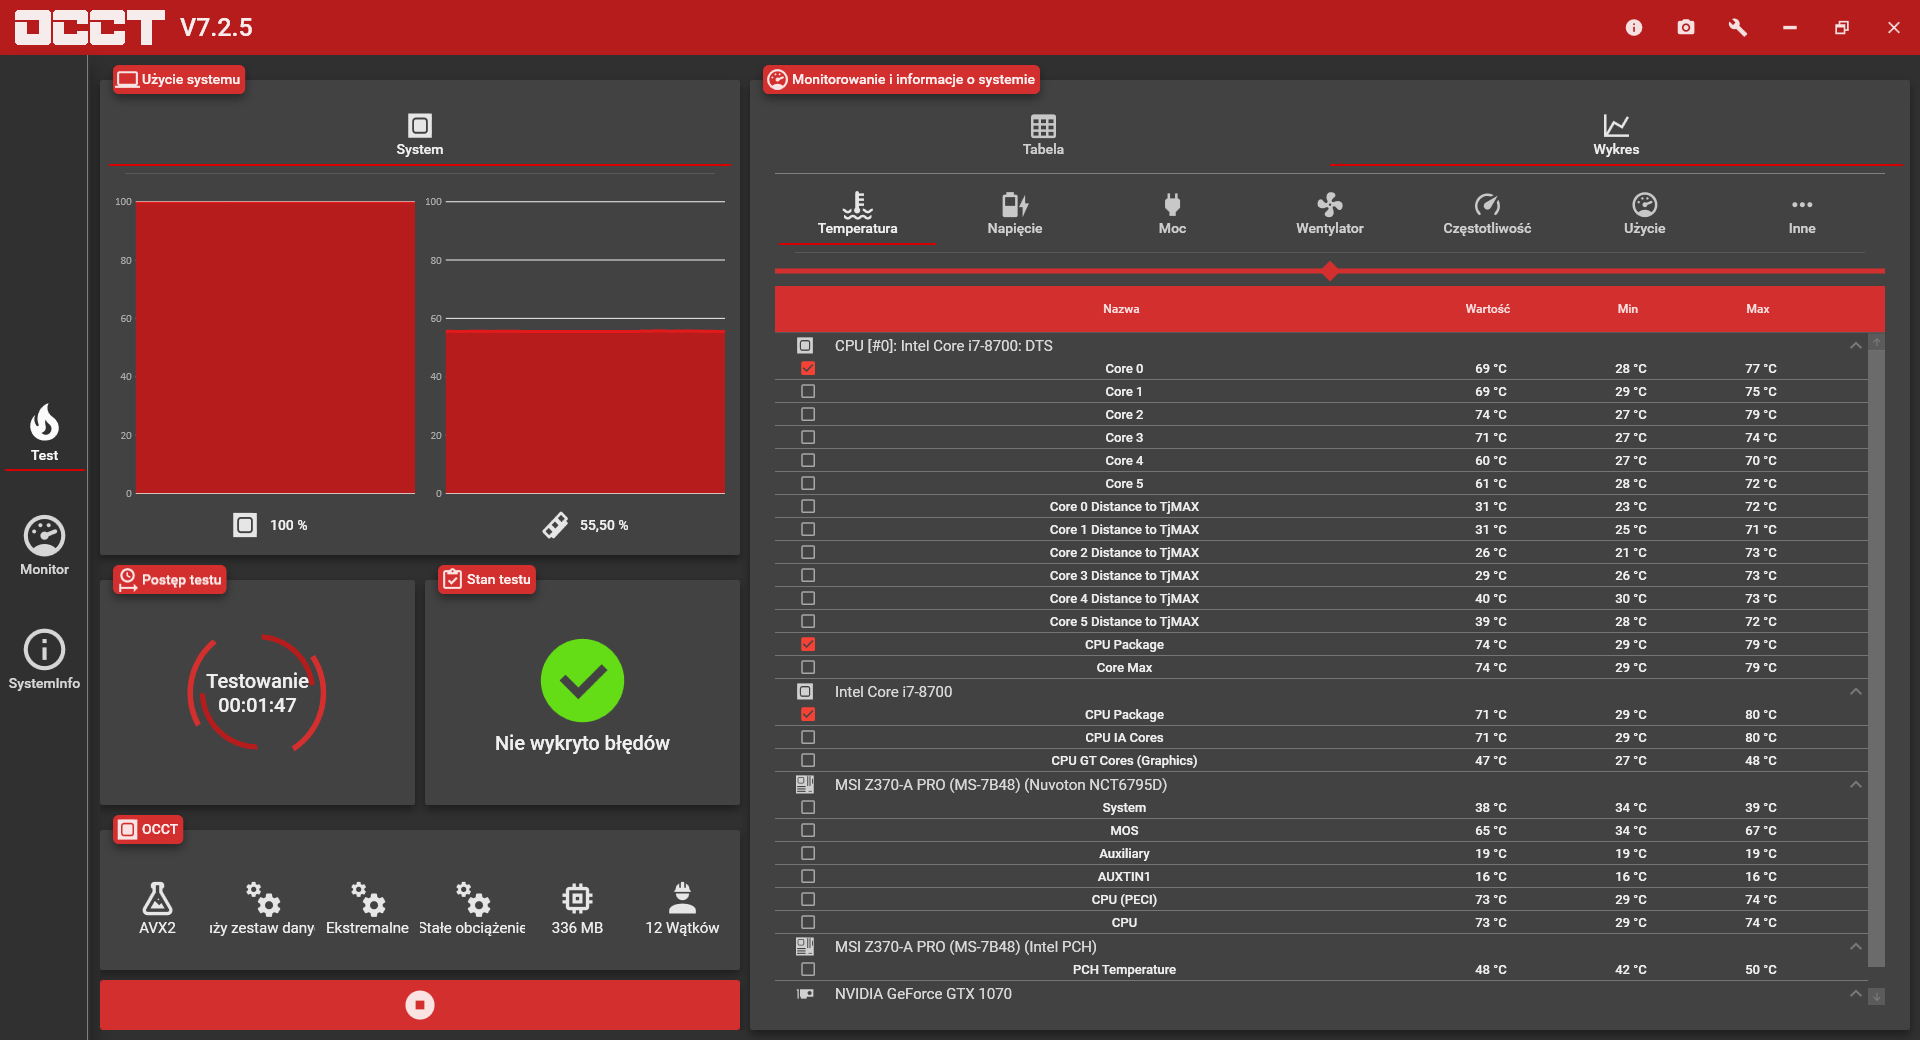
Task: Open the SystemInfo section in sidebar
Action: coord(44,660)
